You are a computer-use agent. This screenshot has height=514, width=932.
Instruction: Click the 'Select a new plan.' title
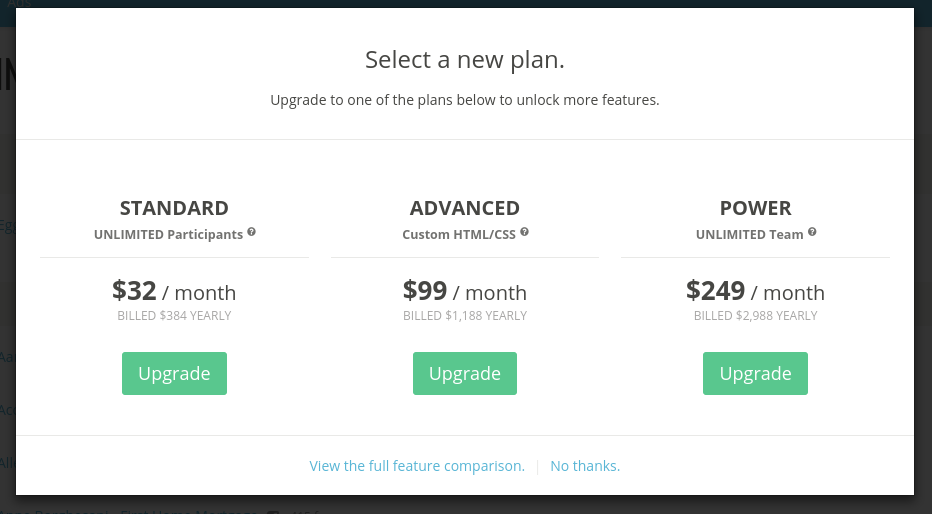click(x=465, y=60)
